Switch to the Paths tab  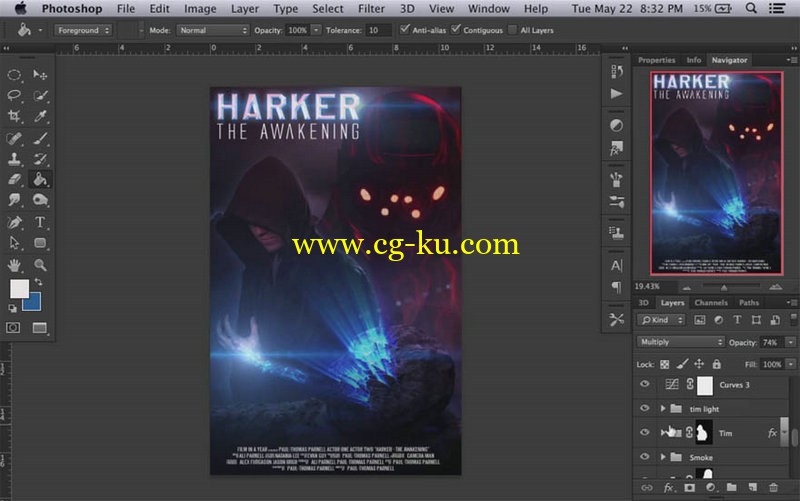749,303
